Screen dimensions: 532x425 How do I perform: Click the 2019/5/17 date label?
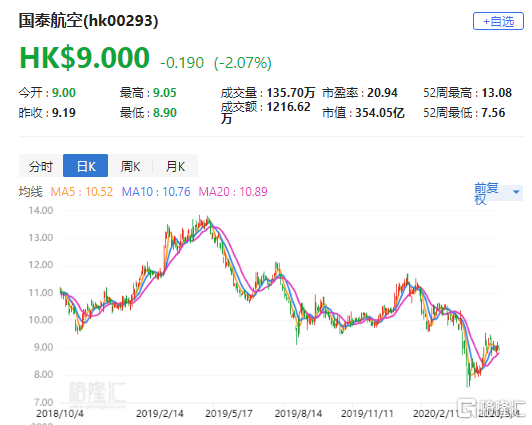(x=229, y=414)
